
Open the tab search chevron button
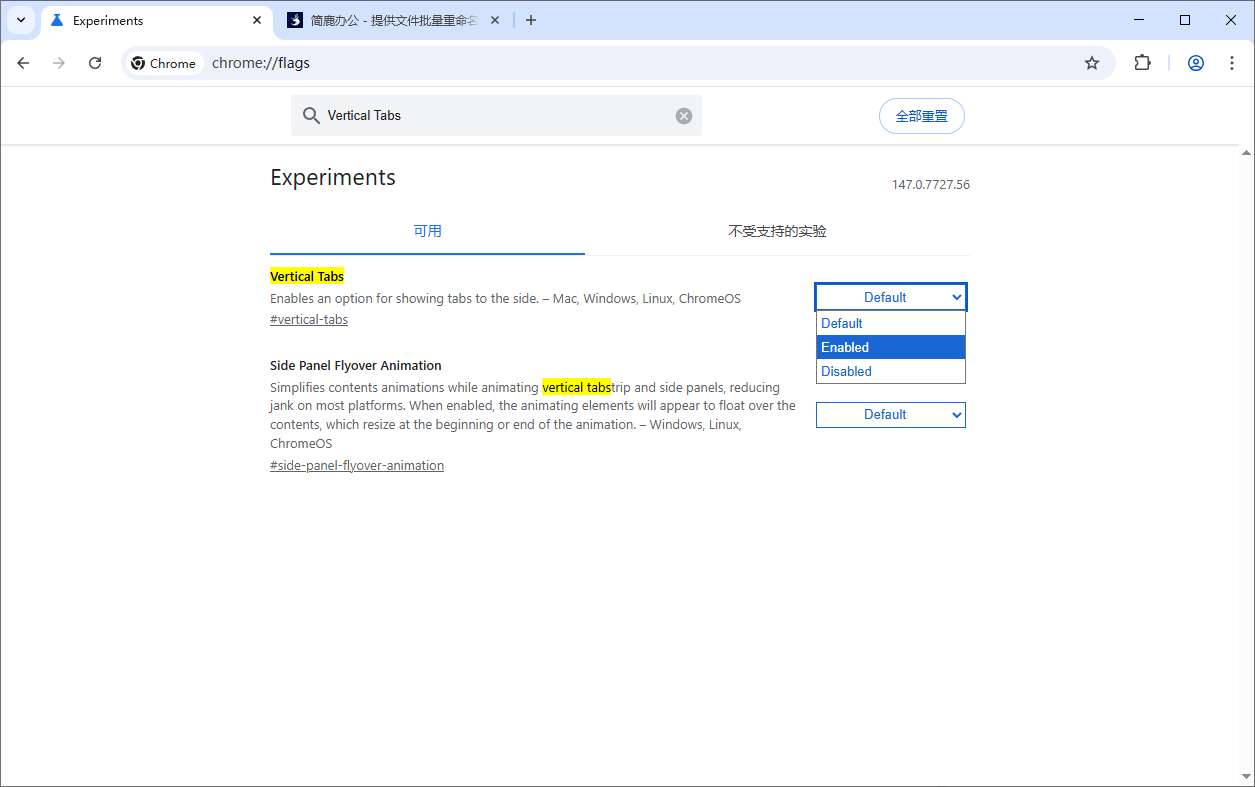coord(20,20)
